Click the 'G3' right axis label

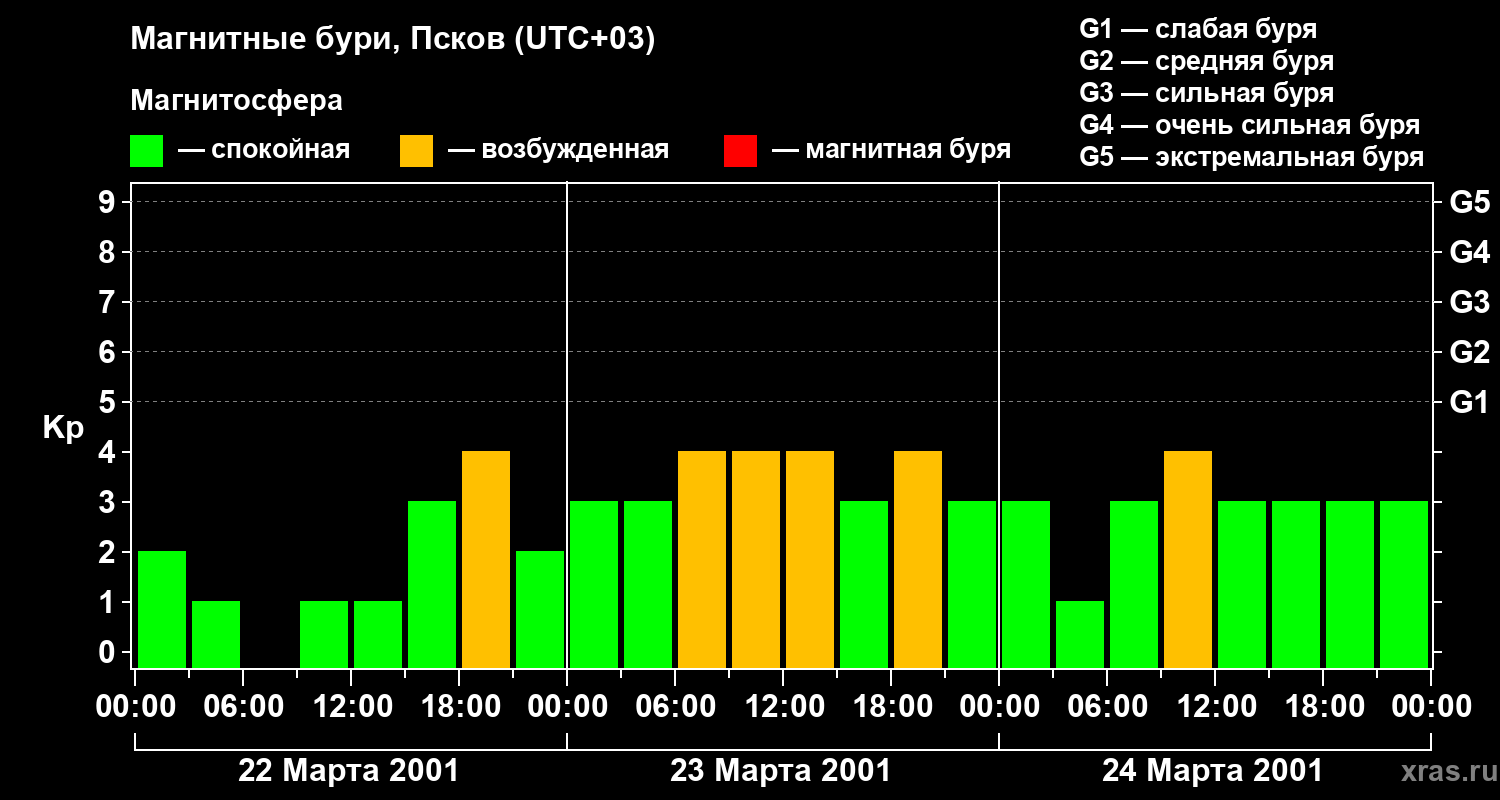pos(1469,302)
